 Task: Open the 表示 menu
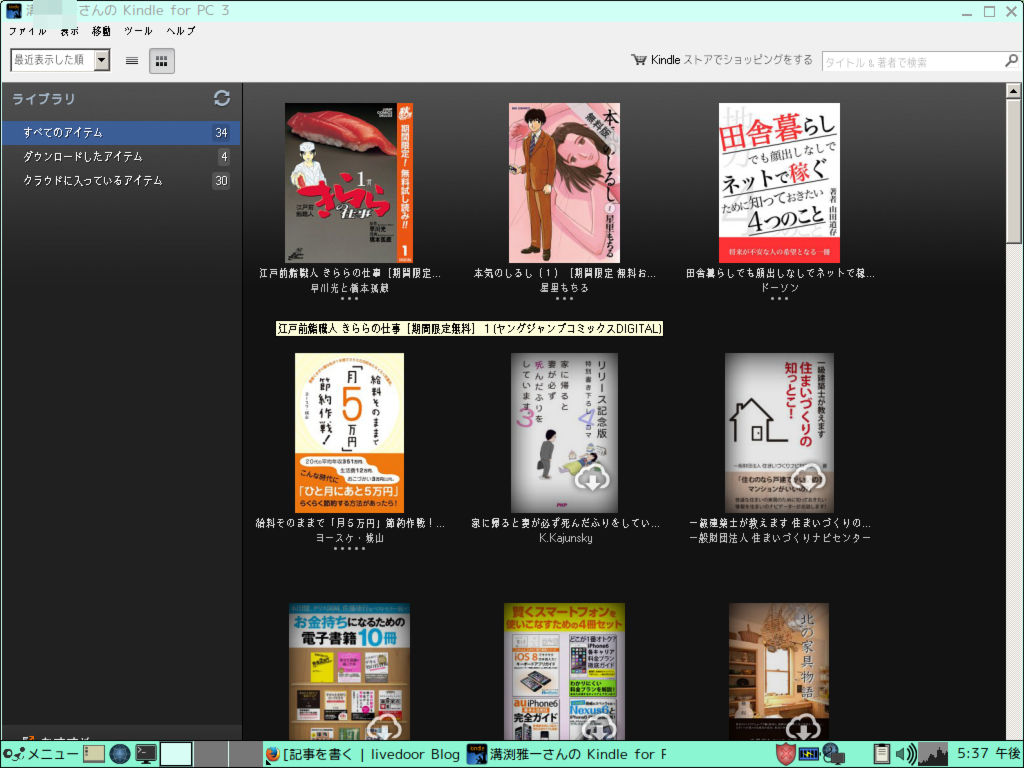(x=69, y=31)
